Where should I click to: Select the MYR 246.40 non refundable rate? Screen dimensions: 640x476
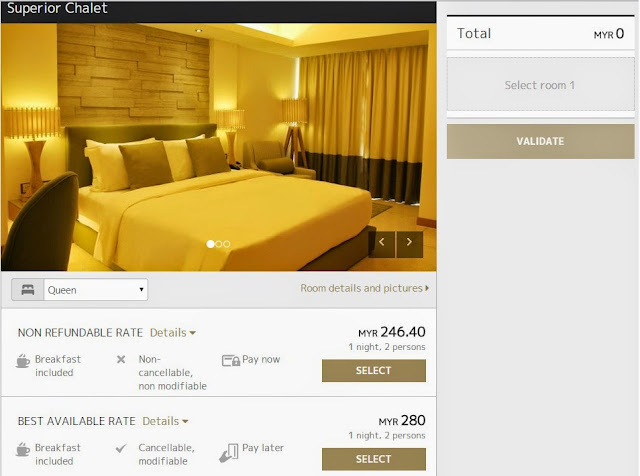tap(373, 371)
